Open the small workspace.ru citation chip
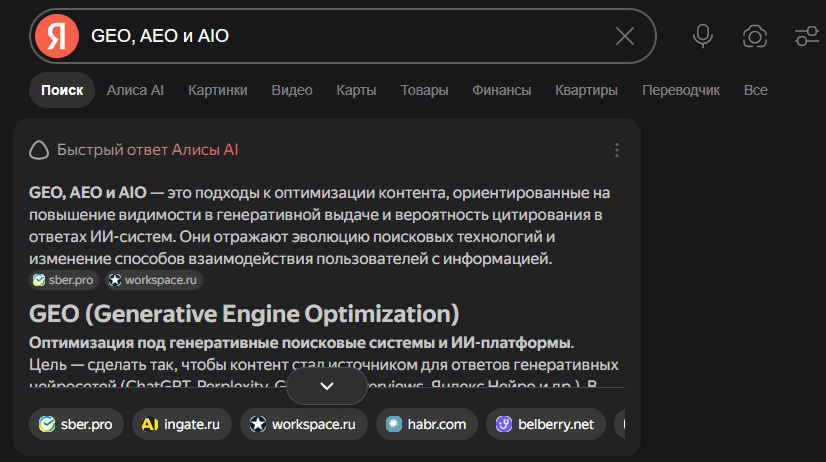 click(x=154, y=280)
